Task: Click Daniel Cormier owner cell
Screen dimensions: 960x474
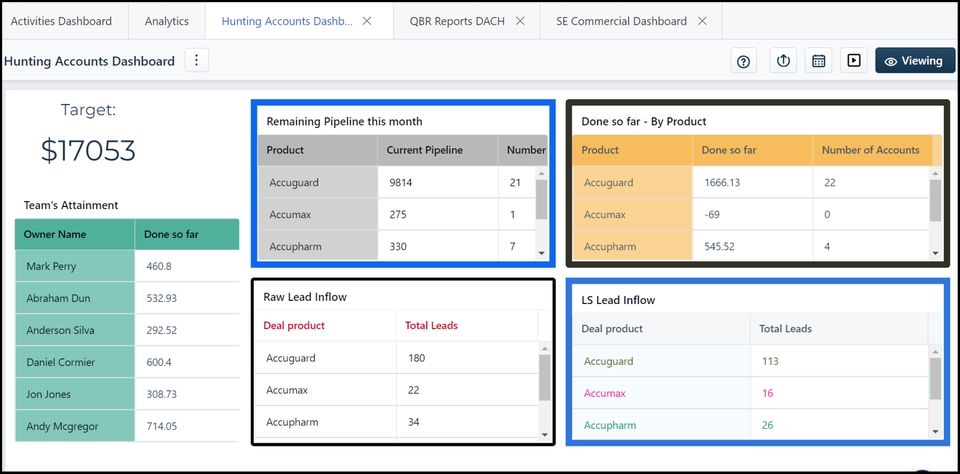Action: (75, 362)
